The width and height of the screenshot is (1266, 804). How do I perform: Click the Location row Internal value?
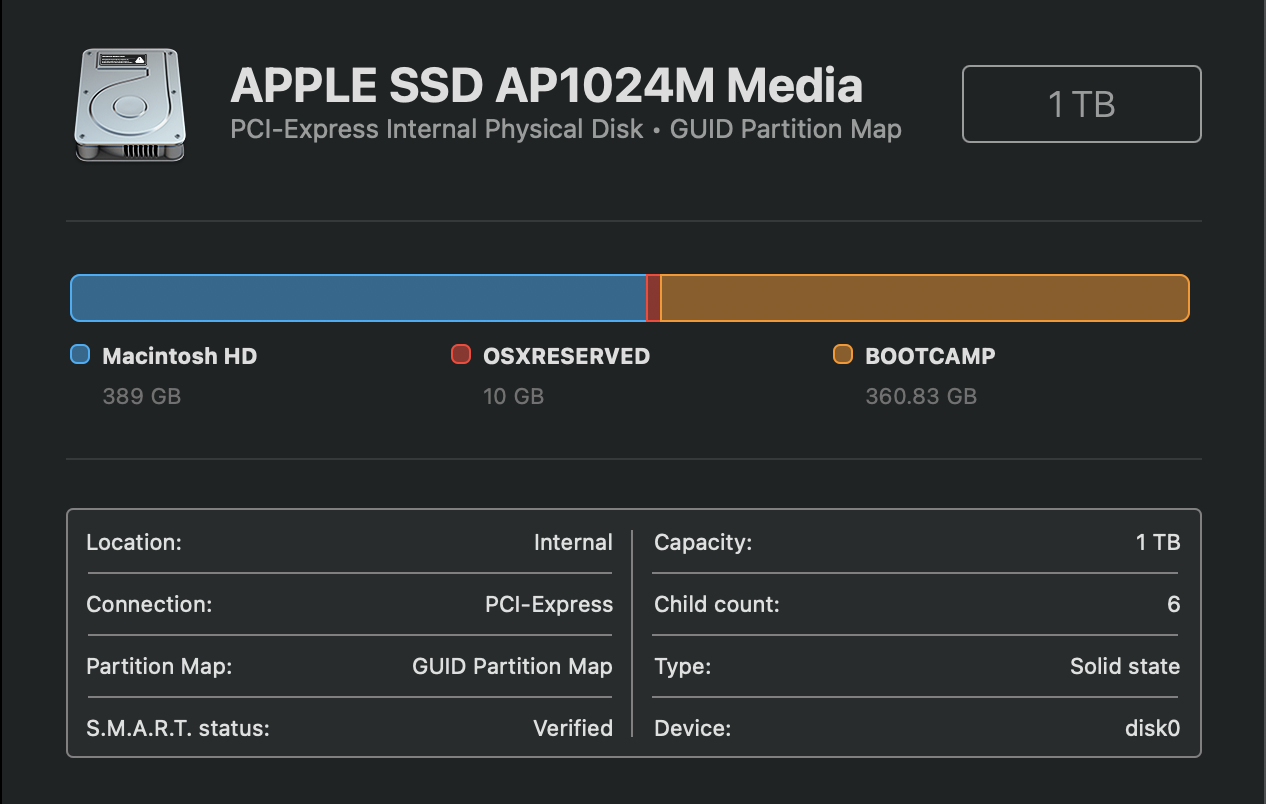(573, 542)
